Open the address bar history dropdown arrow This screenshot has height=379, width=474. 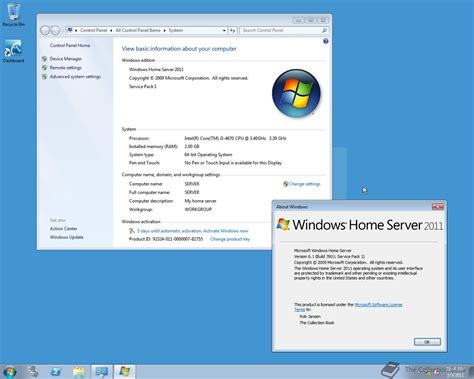[224, 30]
